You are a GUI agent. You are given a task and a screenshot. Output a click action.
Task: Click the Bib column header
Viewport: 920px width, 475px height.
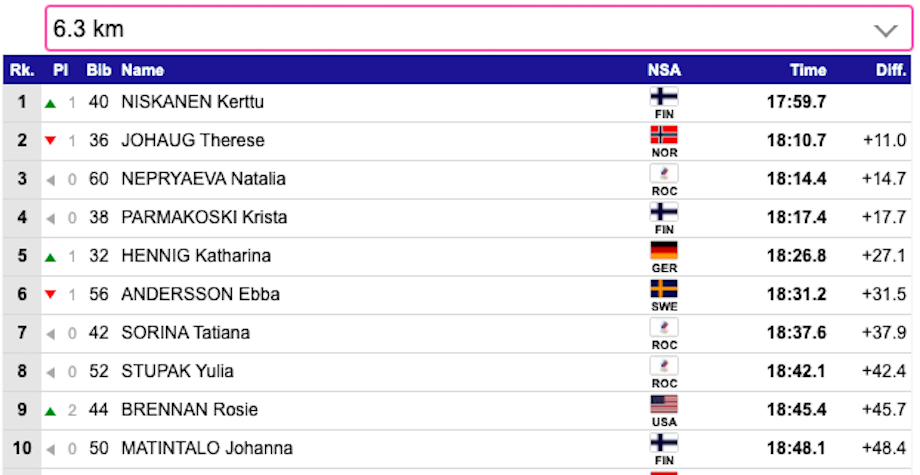pos(99,70)
